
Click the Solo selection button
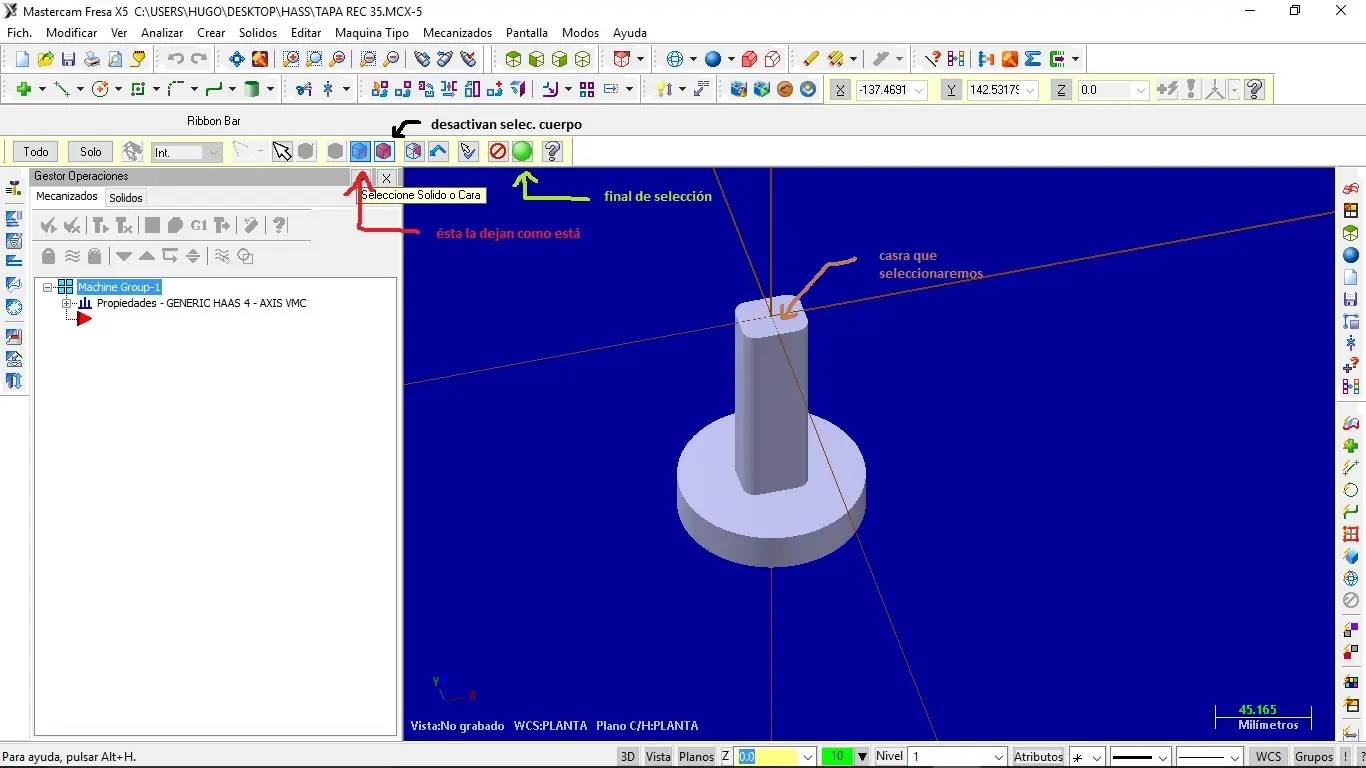91,152
